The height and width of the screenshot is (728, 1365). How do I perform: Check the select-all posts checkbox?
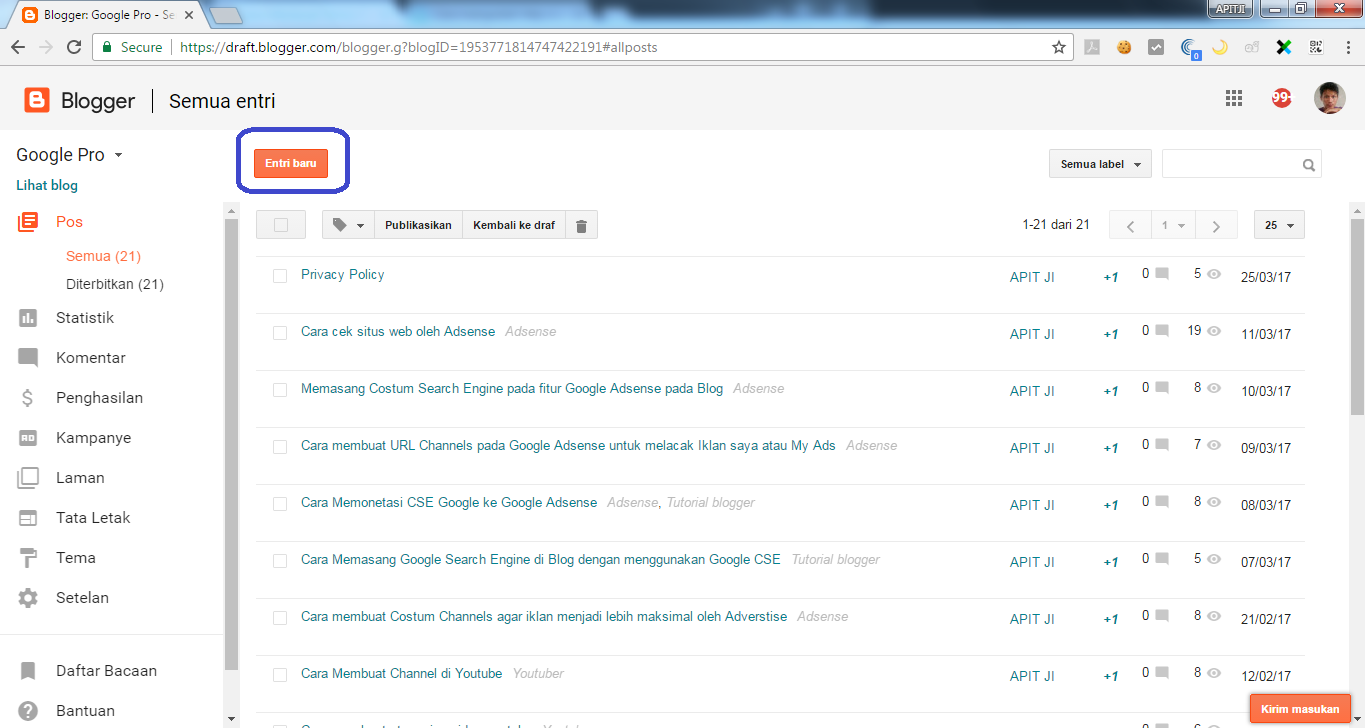point(280,224)
